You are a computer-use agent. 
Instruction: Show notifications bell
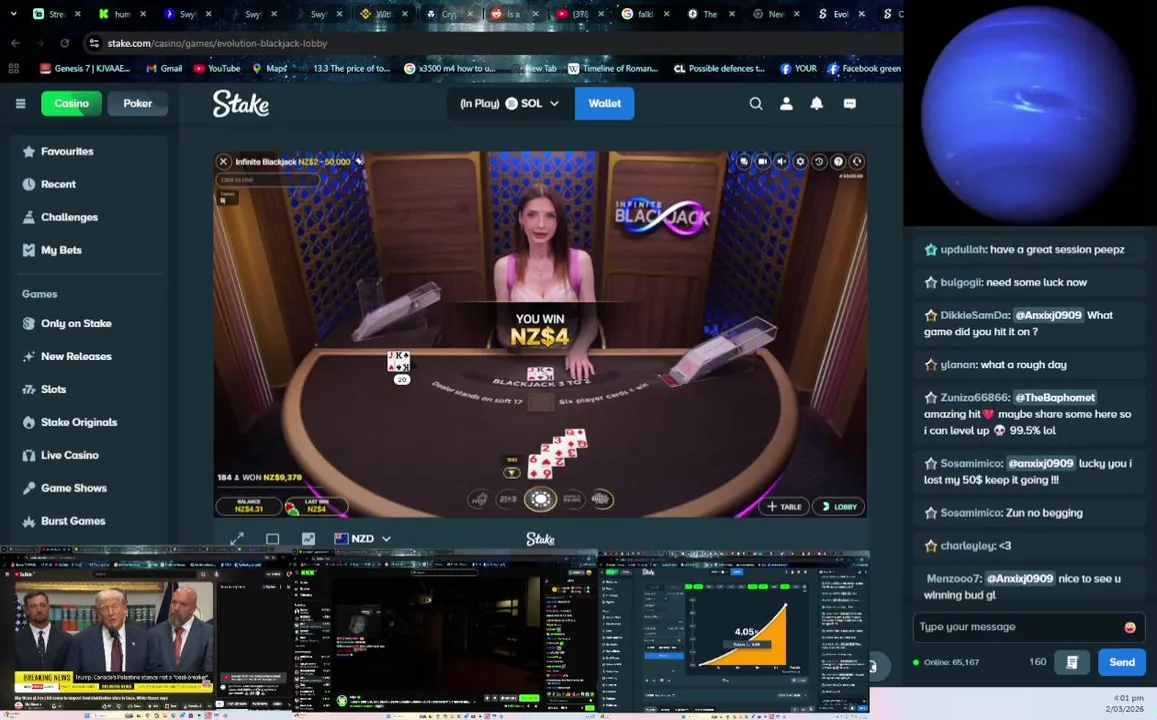pos(817,104)
